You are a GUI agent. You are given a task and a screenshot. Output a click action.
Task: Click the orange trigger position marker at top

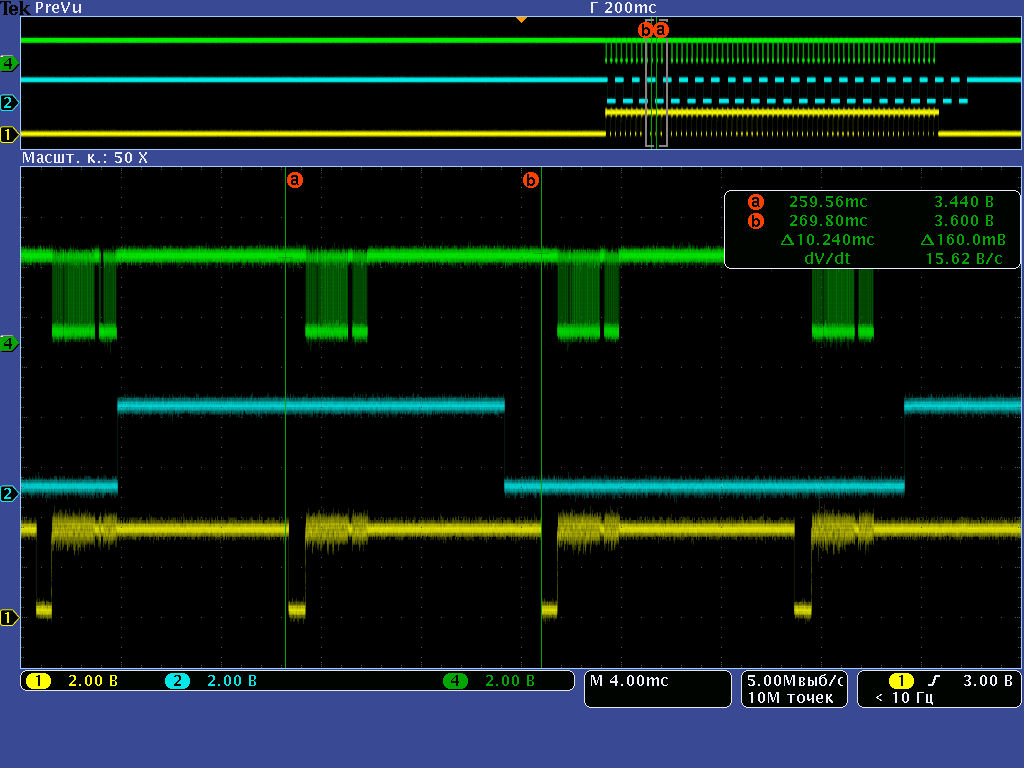click(x=521, y=19)
